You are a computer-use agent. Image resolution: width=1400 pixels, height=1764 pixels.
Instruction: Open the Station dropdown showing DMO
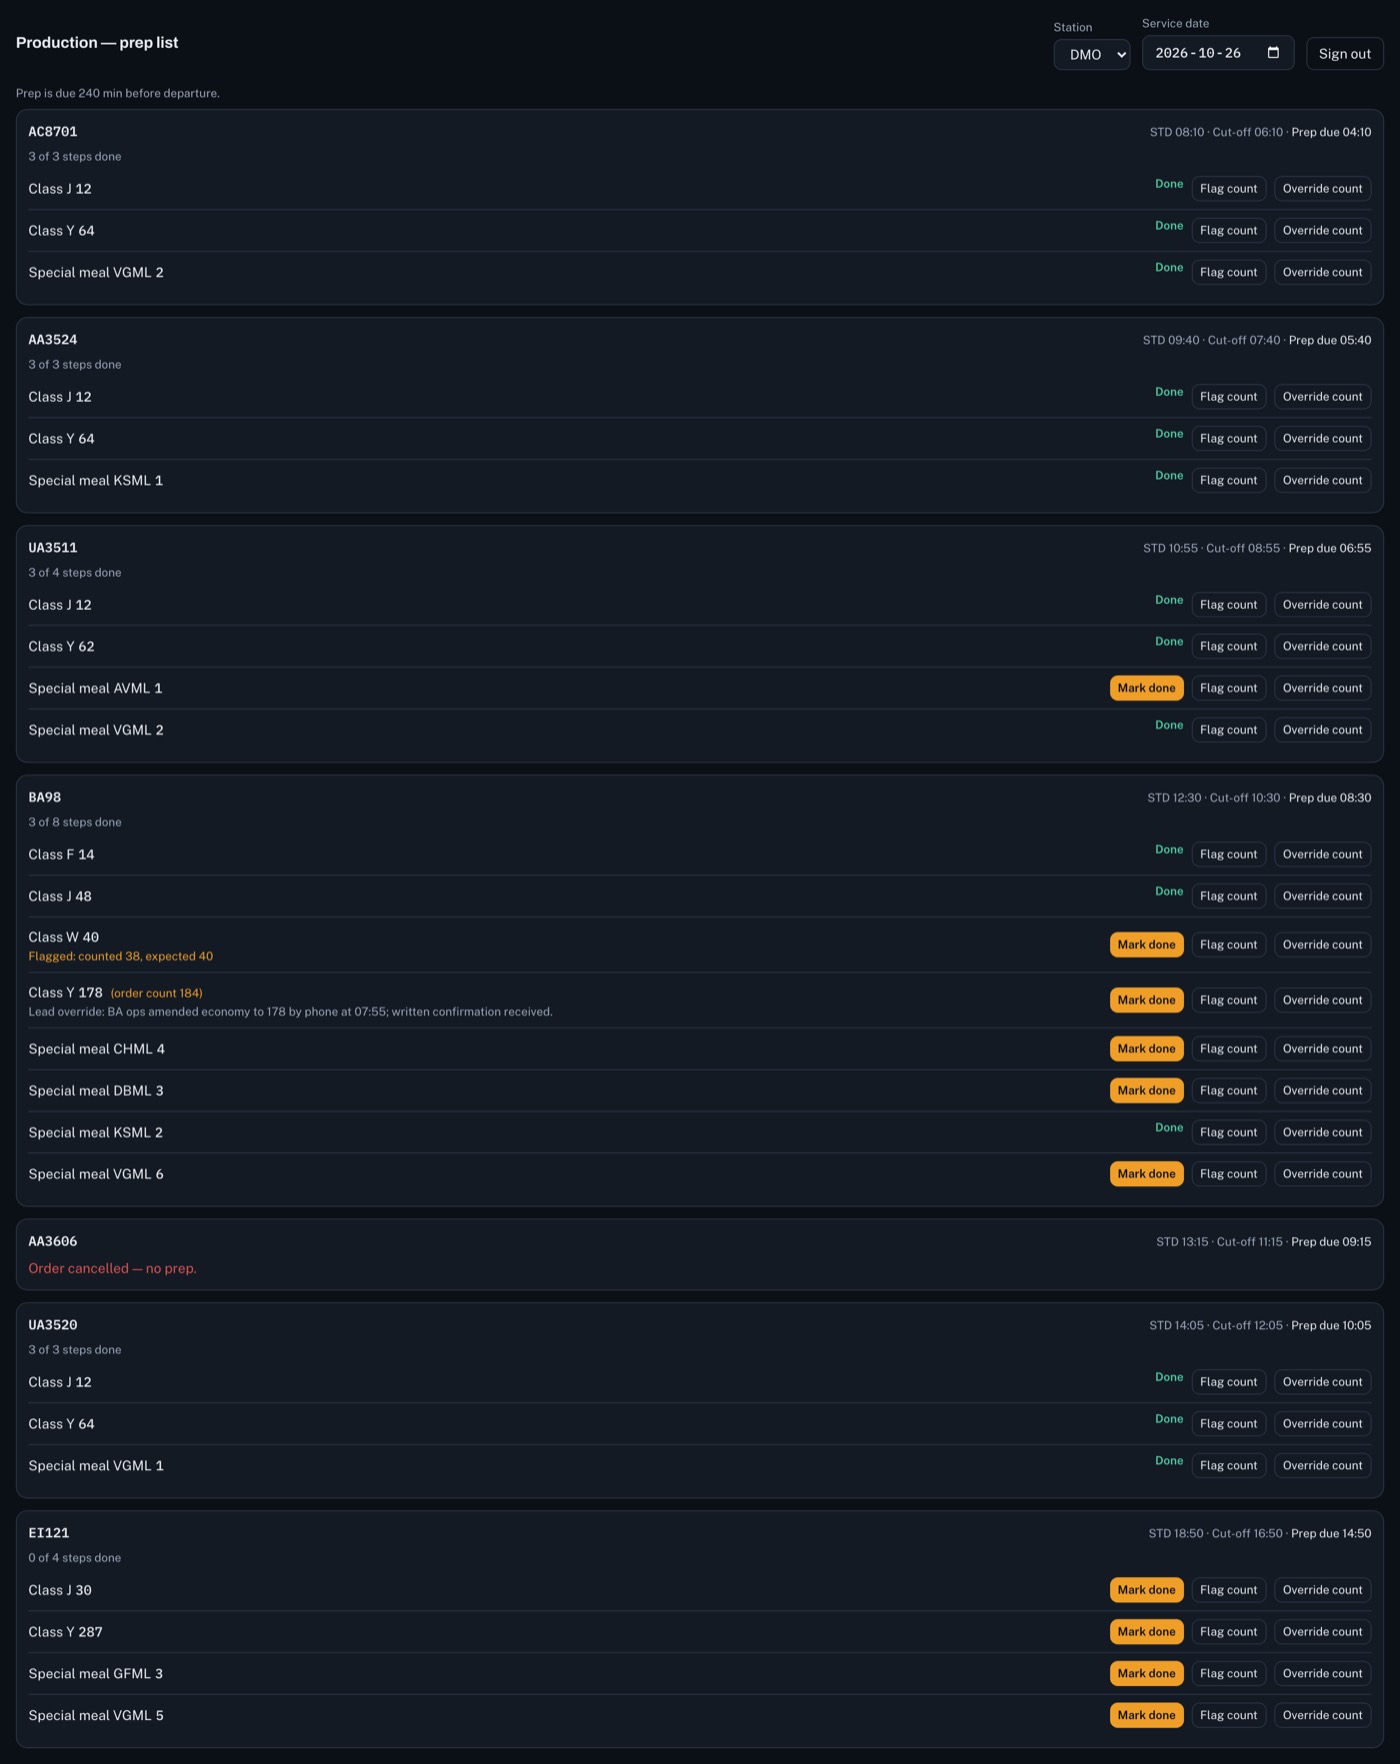(x=1092, y=54)
